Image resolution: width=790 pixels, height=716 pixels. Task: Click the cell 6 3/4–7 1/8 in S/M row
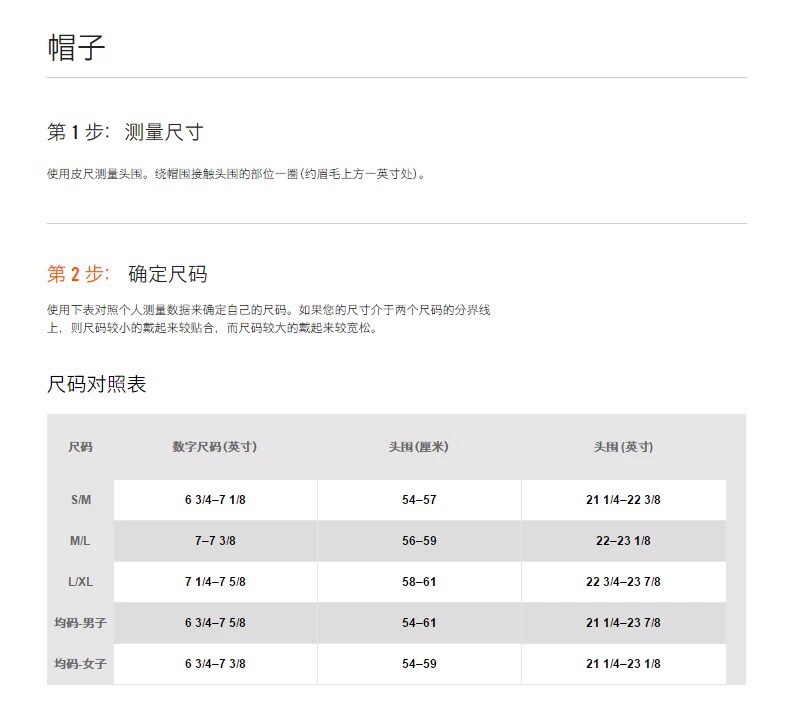(x=215, y=500)
